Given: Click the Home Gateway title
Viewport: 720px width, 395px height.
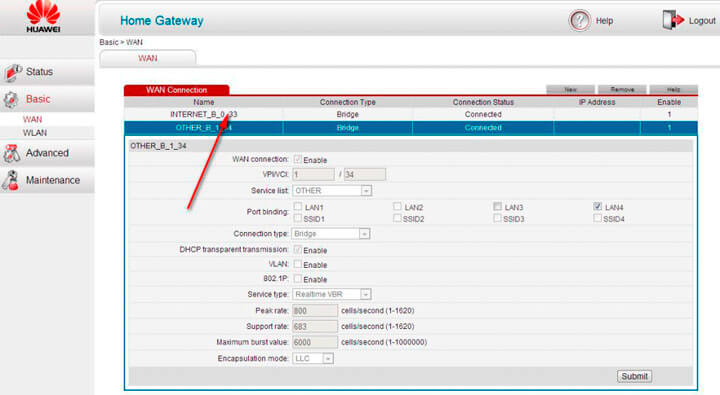Looking at the screenshot, I should point(162,21).
